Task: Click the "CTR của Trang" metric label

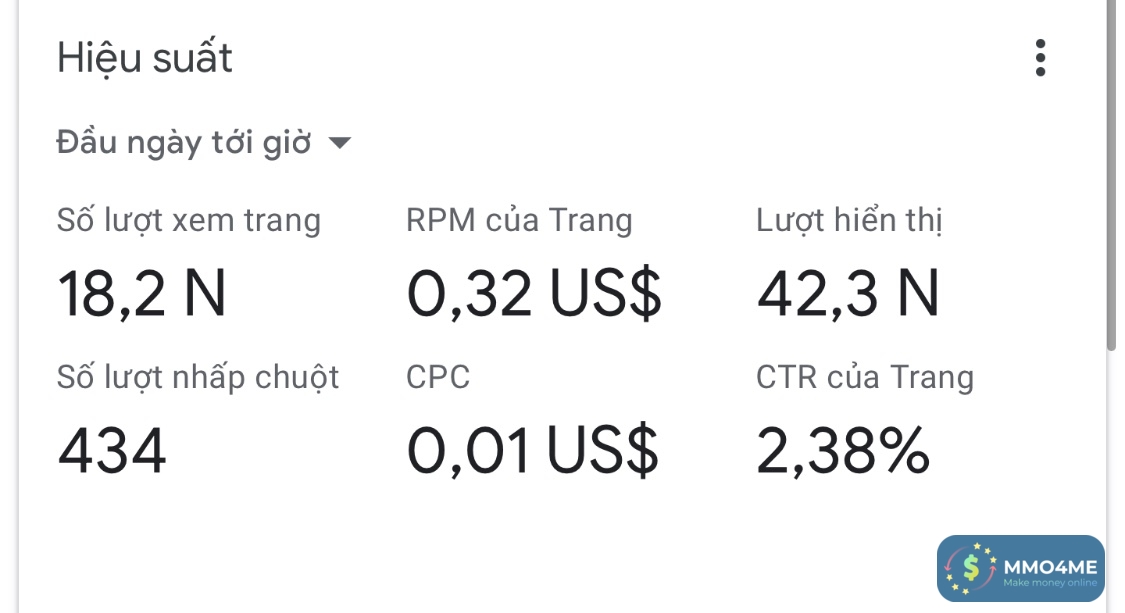Action: coord(864,377)
